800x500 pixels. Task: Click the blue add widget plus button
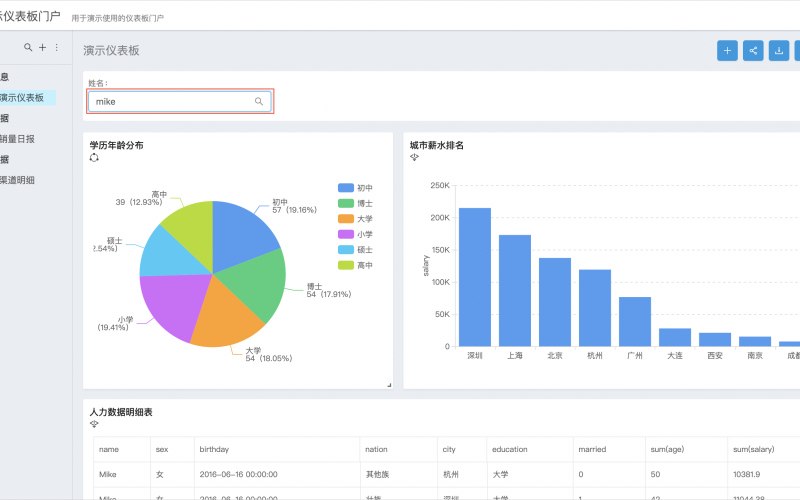click(x=727, y=51)
